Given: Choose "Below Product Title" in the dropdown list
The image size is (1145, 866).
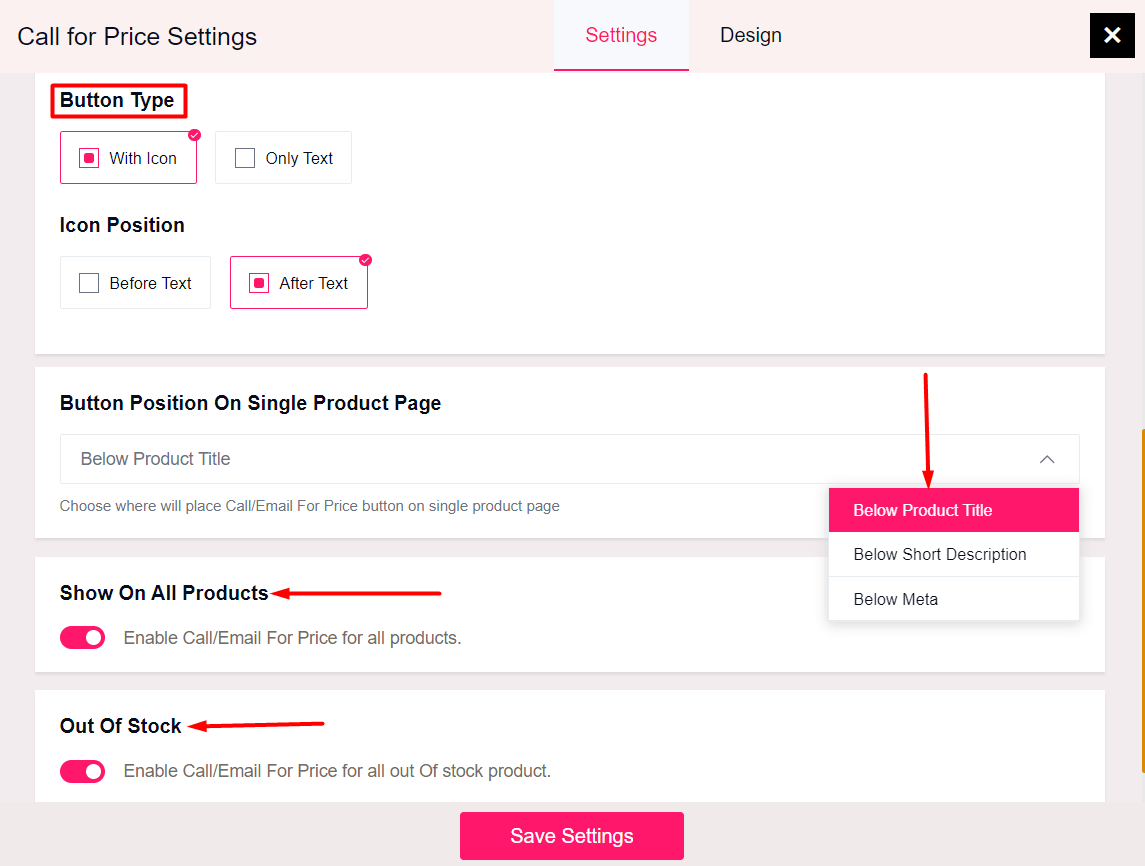Looking at the screenshot, I should 923,510.
